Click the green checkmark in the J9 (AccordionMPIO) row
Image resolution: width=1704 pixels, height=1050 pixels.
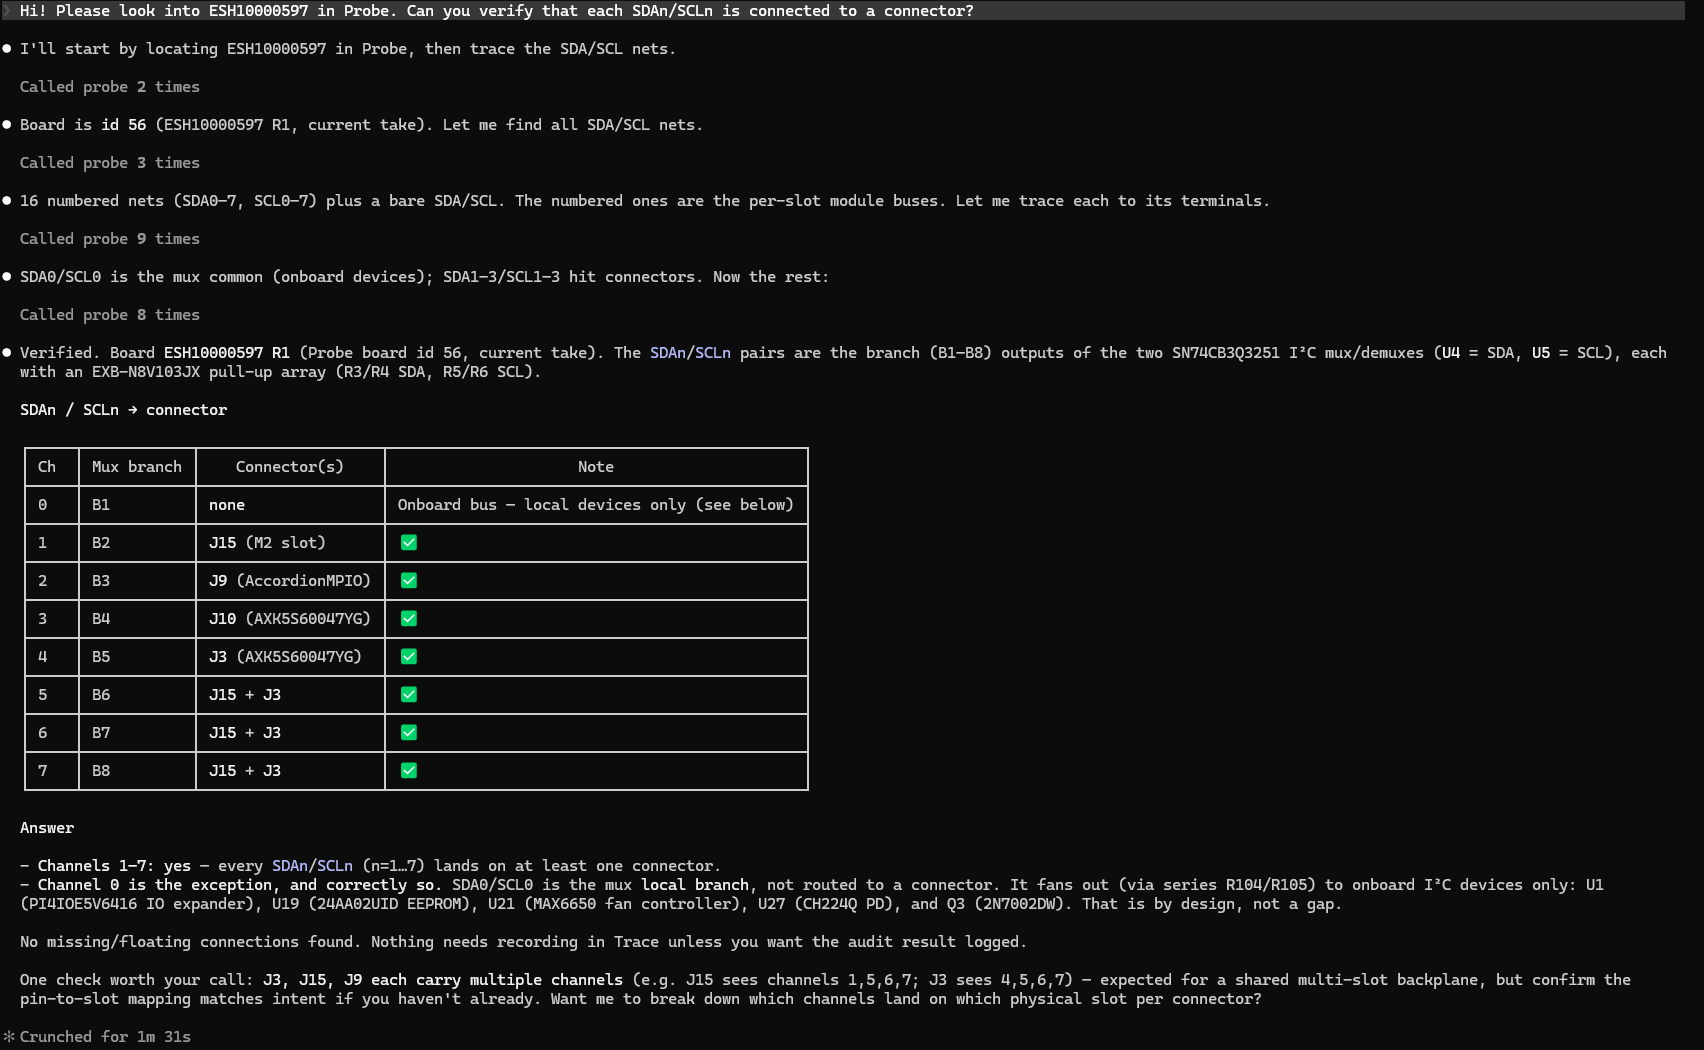coord(409,581)
